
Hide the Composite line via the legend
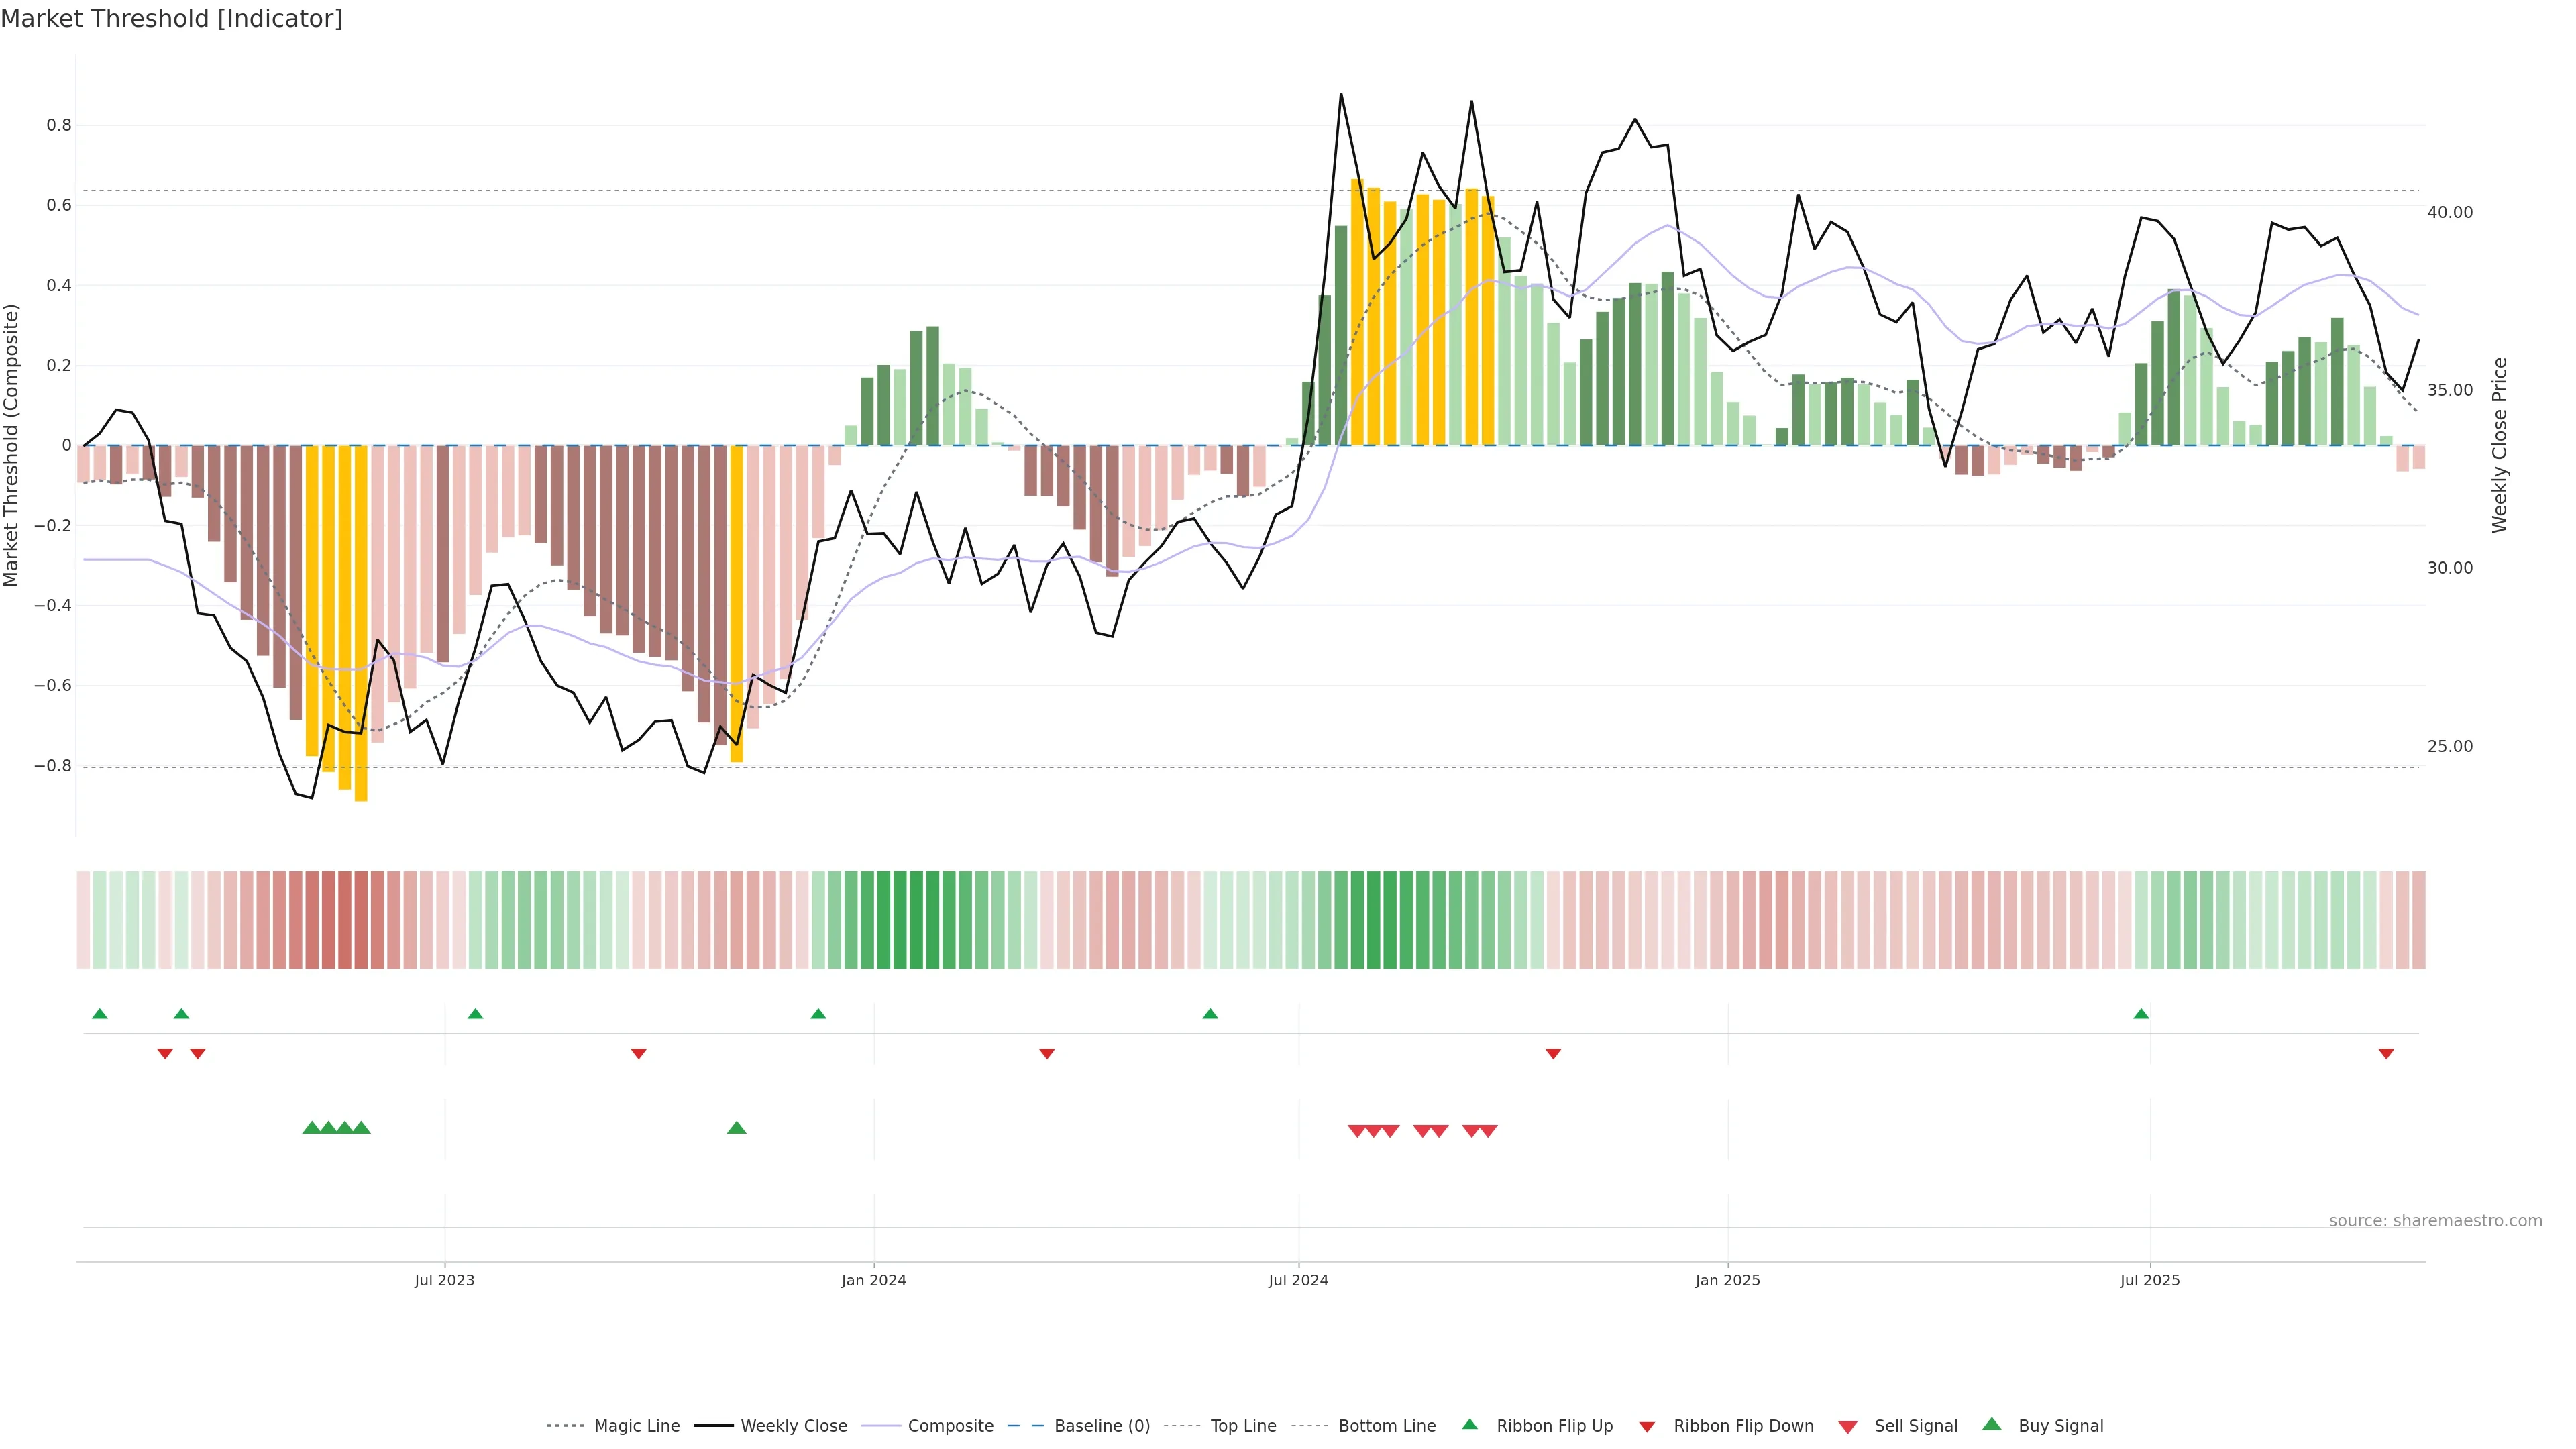point(950,1426)
